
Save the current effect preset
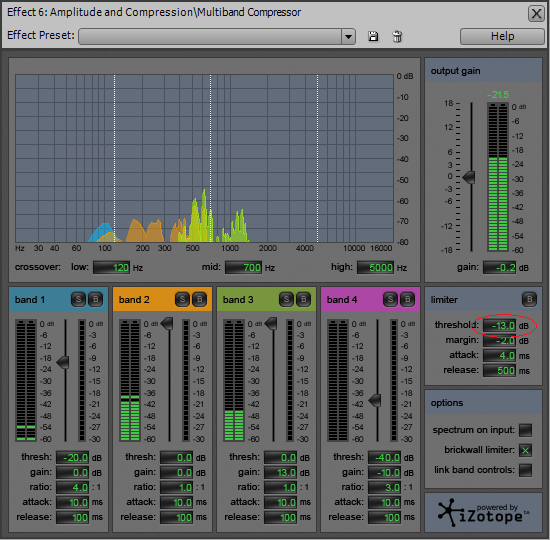(373, 36)
